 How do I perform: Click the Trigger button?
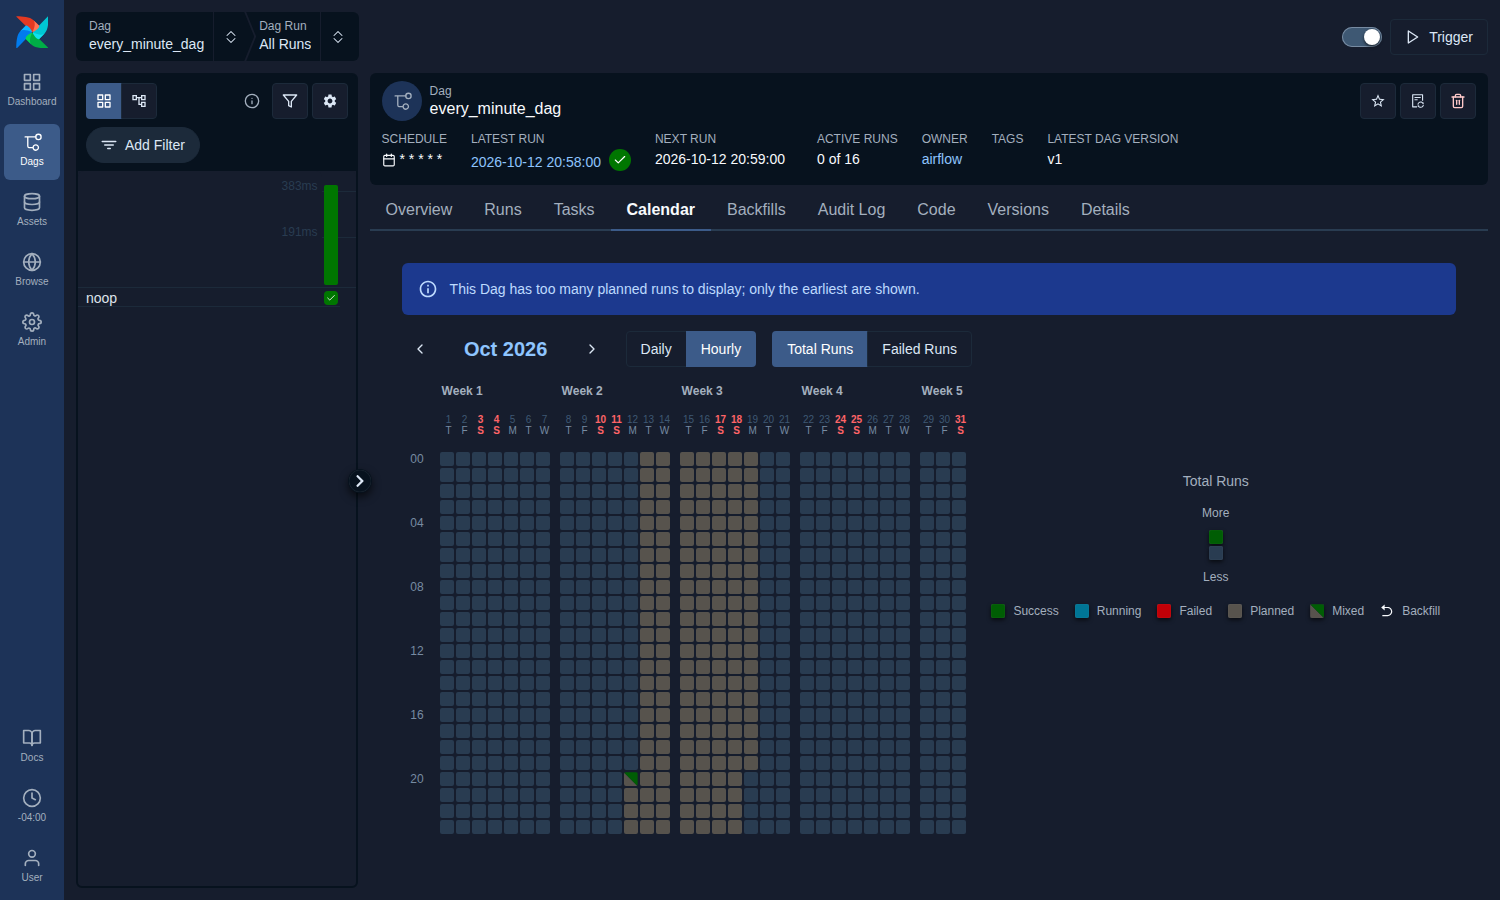(1439, 37)
